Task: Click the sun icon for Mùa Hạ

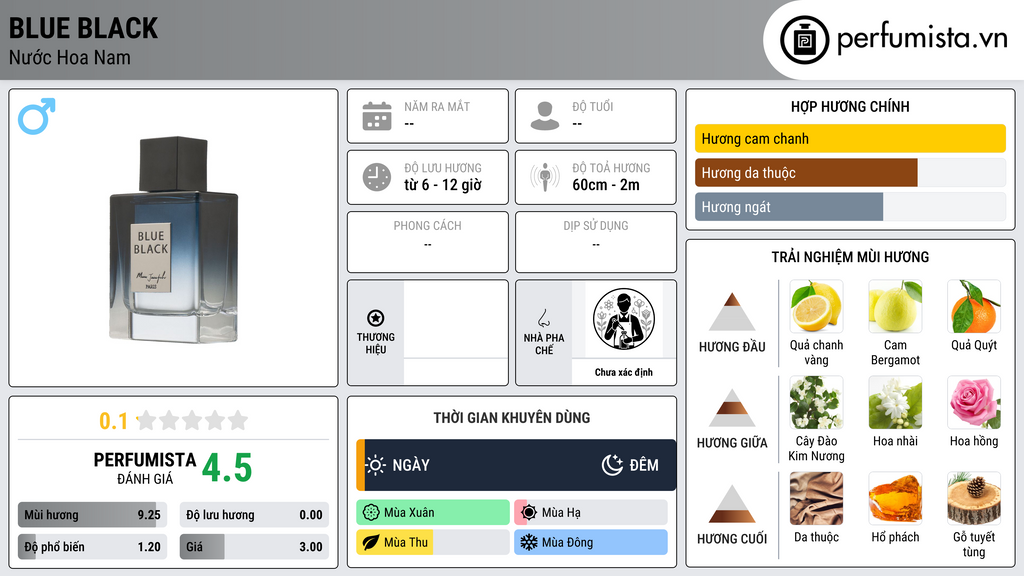Action: point(529,513)
